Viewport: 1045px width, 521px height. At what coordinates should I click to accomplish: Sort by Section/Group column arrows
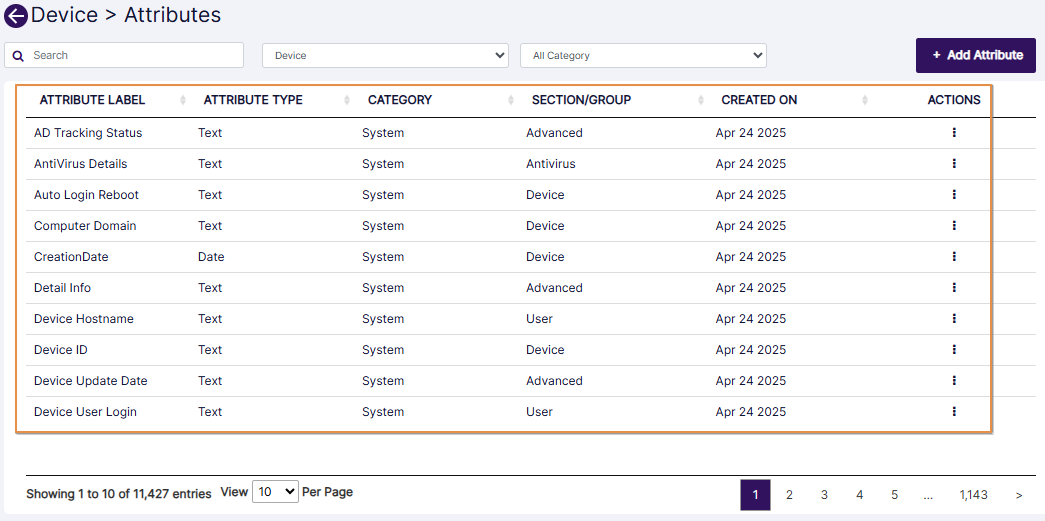pyautogui.click(x=701, y=100)
